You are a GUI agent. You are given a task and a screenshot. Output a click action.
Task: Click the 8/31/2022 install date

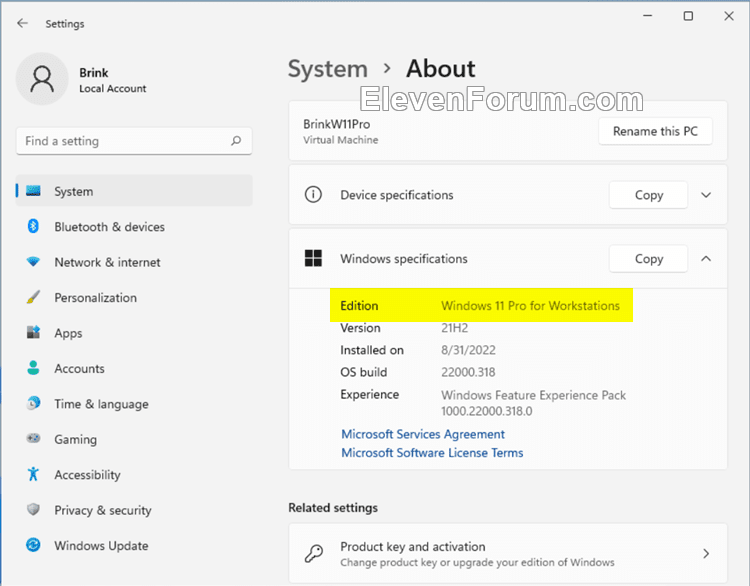(x=468, y=350)
